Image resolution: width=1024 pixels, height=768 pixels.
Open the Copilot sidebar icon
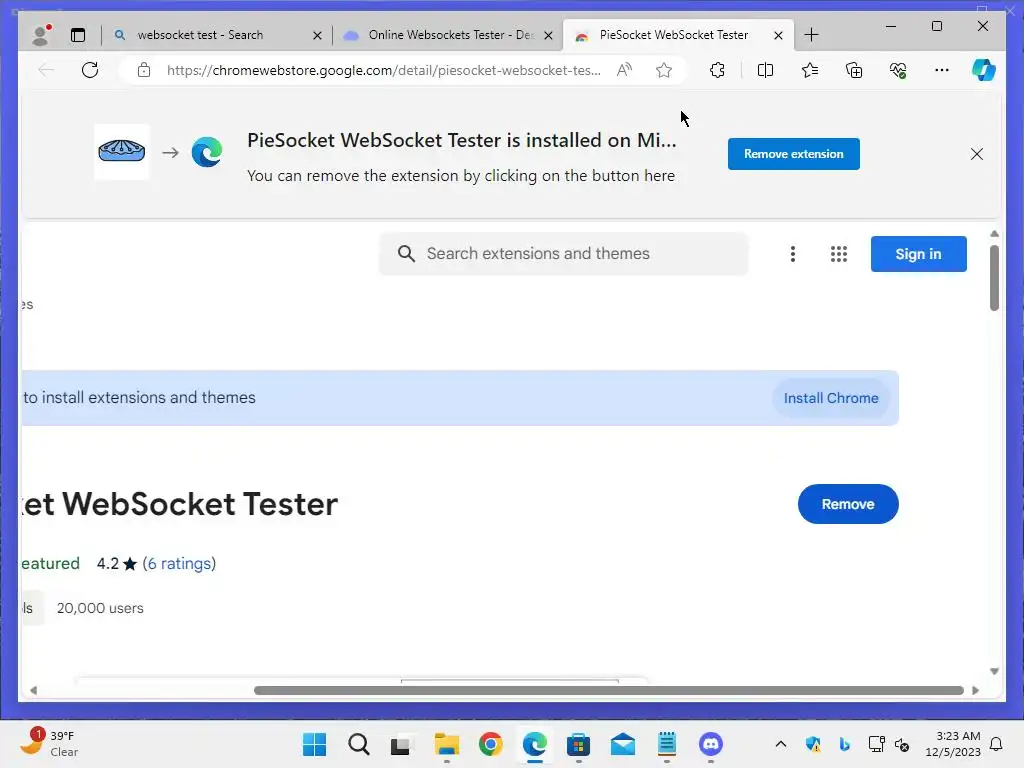pos(984,70)
